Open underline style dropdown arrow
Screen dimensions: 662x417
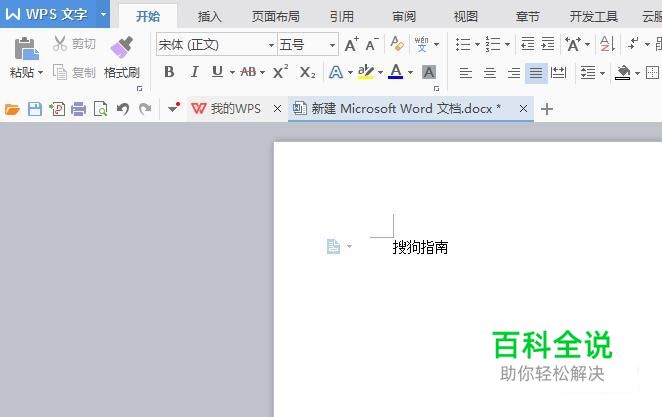(x=232, y=73)
